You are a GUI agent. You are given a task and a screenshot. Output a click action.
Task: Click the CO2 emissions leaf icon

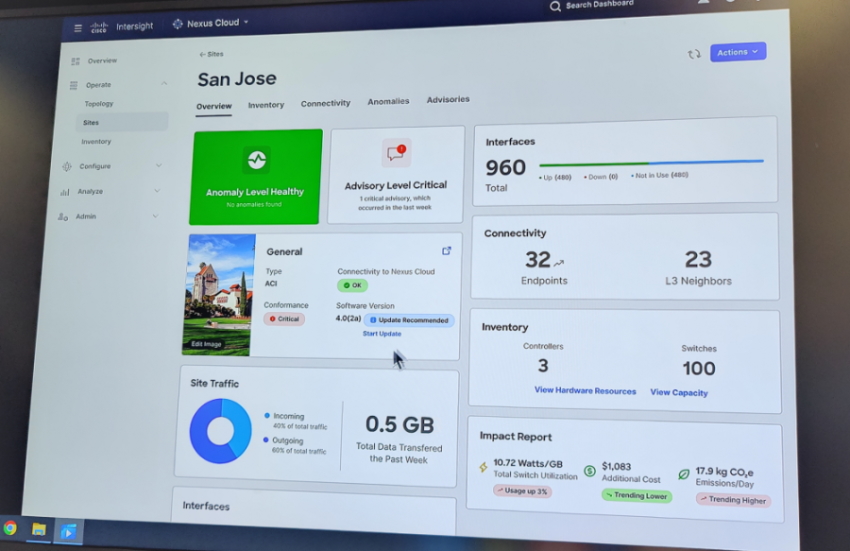[x=684, y=475]
